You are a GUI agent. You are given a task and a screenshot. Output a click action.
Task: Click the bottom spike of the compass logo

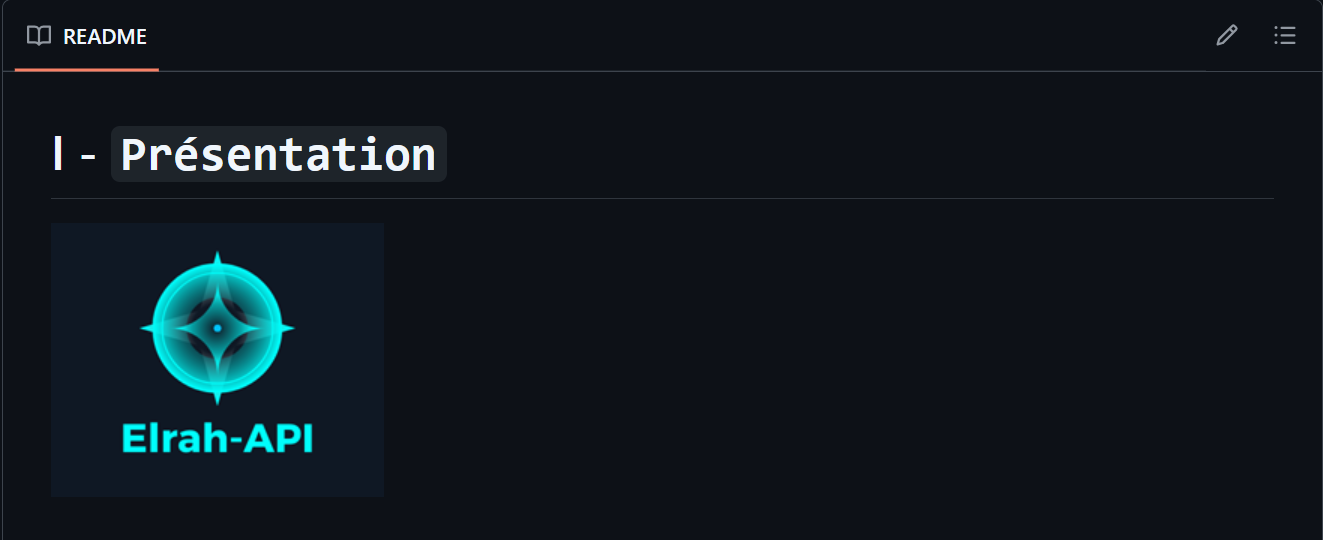point(217,396)
